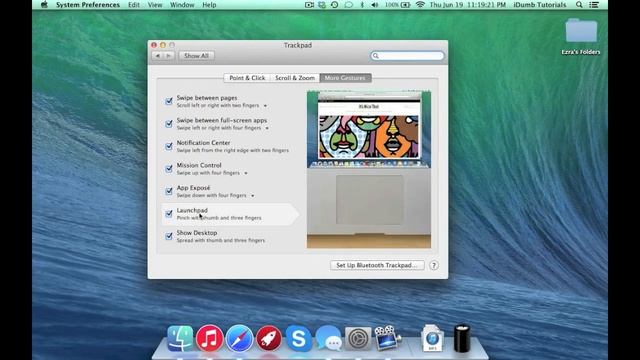Click System Preferences icon in Dock
This screenshot has width=640, height=360.
[358, 338]
